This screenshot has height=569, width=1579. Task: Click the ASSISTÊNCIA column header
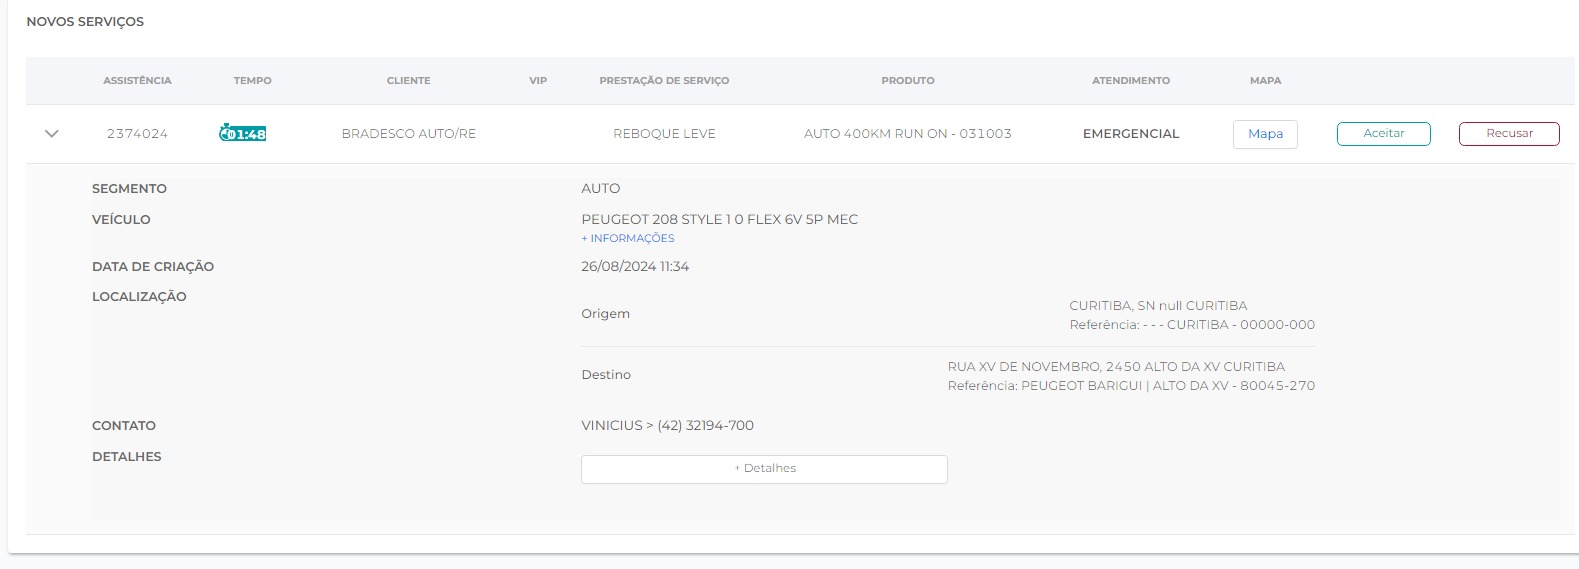pyautogui.click(x=137, y=81)
